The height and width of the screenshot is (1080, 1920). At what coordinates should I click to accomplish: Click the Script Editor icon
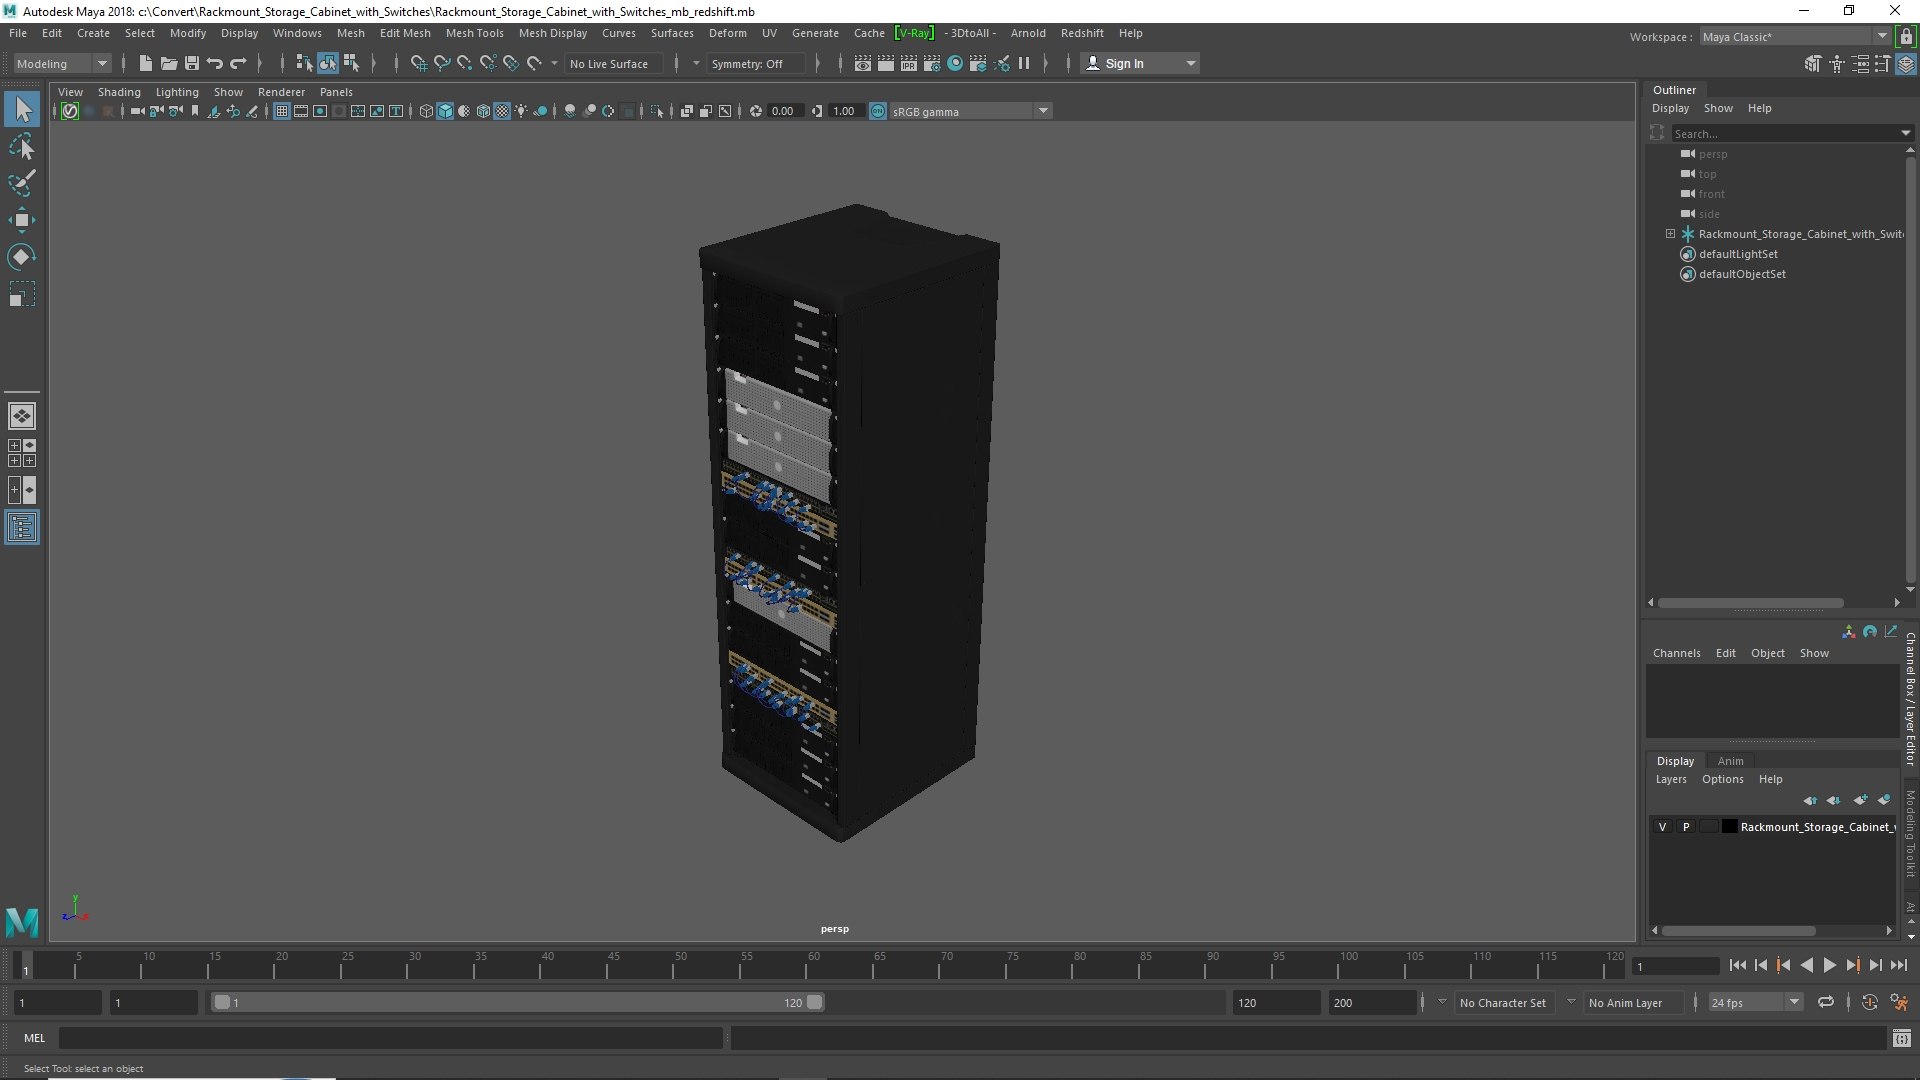(1901, 1039)
